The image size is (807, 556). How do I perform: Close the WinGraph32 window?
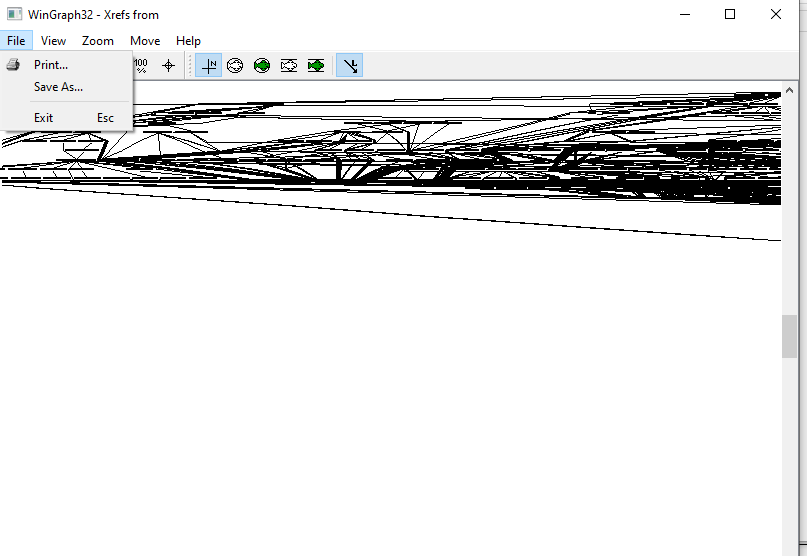click(776, 14)
